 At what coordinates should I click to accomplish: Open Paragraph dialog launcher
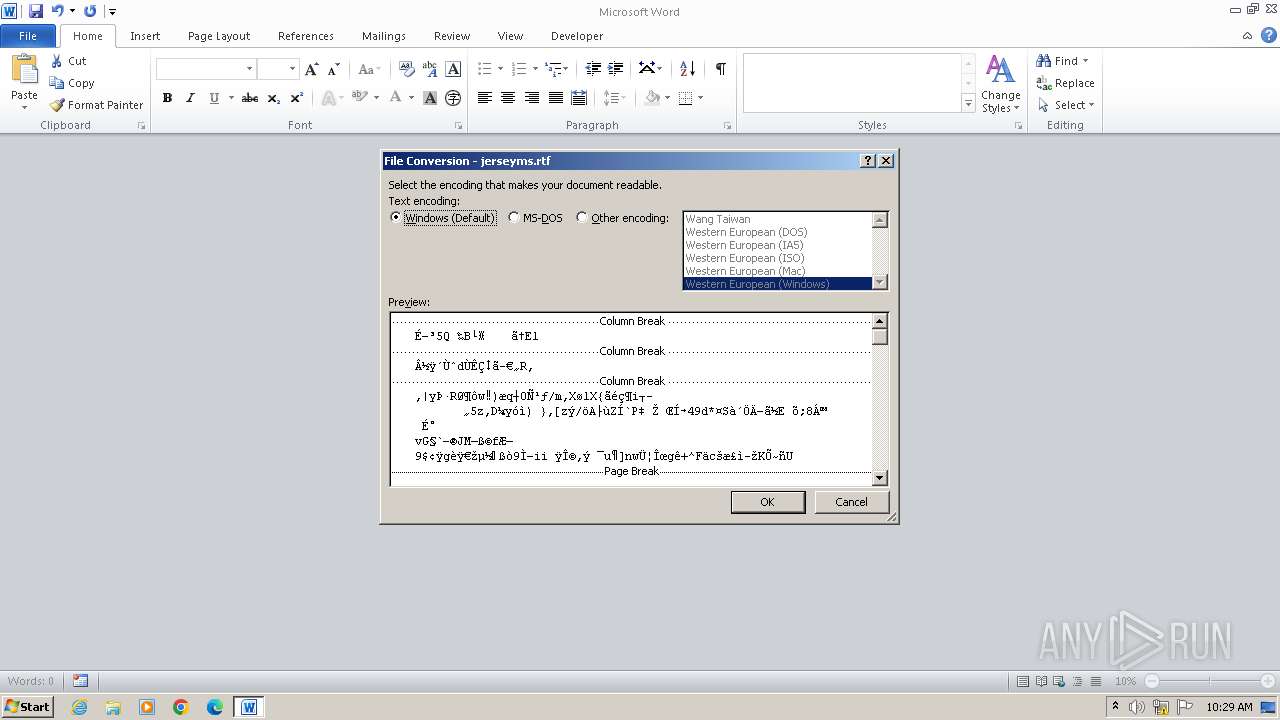click(x=727, y=126)
